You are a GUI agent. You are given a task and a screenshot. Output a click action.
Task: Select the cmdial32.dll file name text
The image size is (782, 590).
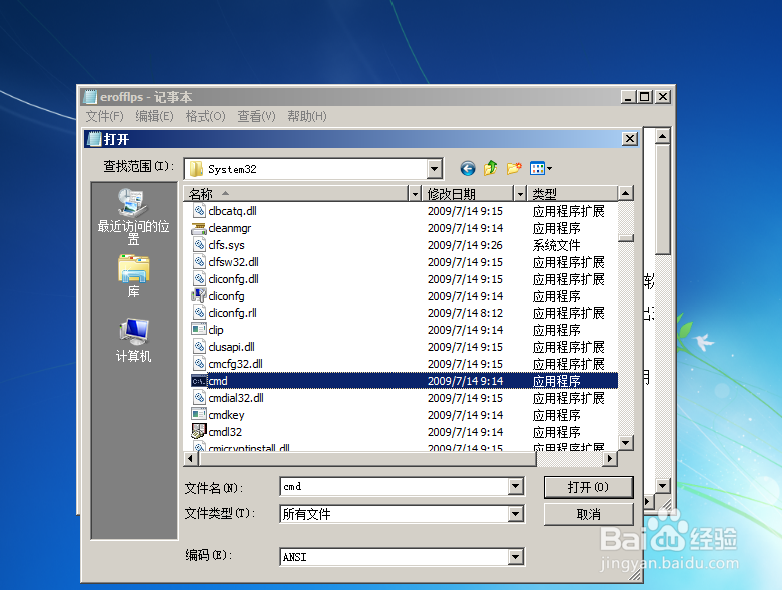(x=236, y=398)
